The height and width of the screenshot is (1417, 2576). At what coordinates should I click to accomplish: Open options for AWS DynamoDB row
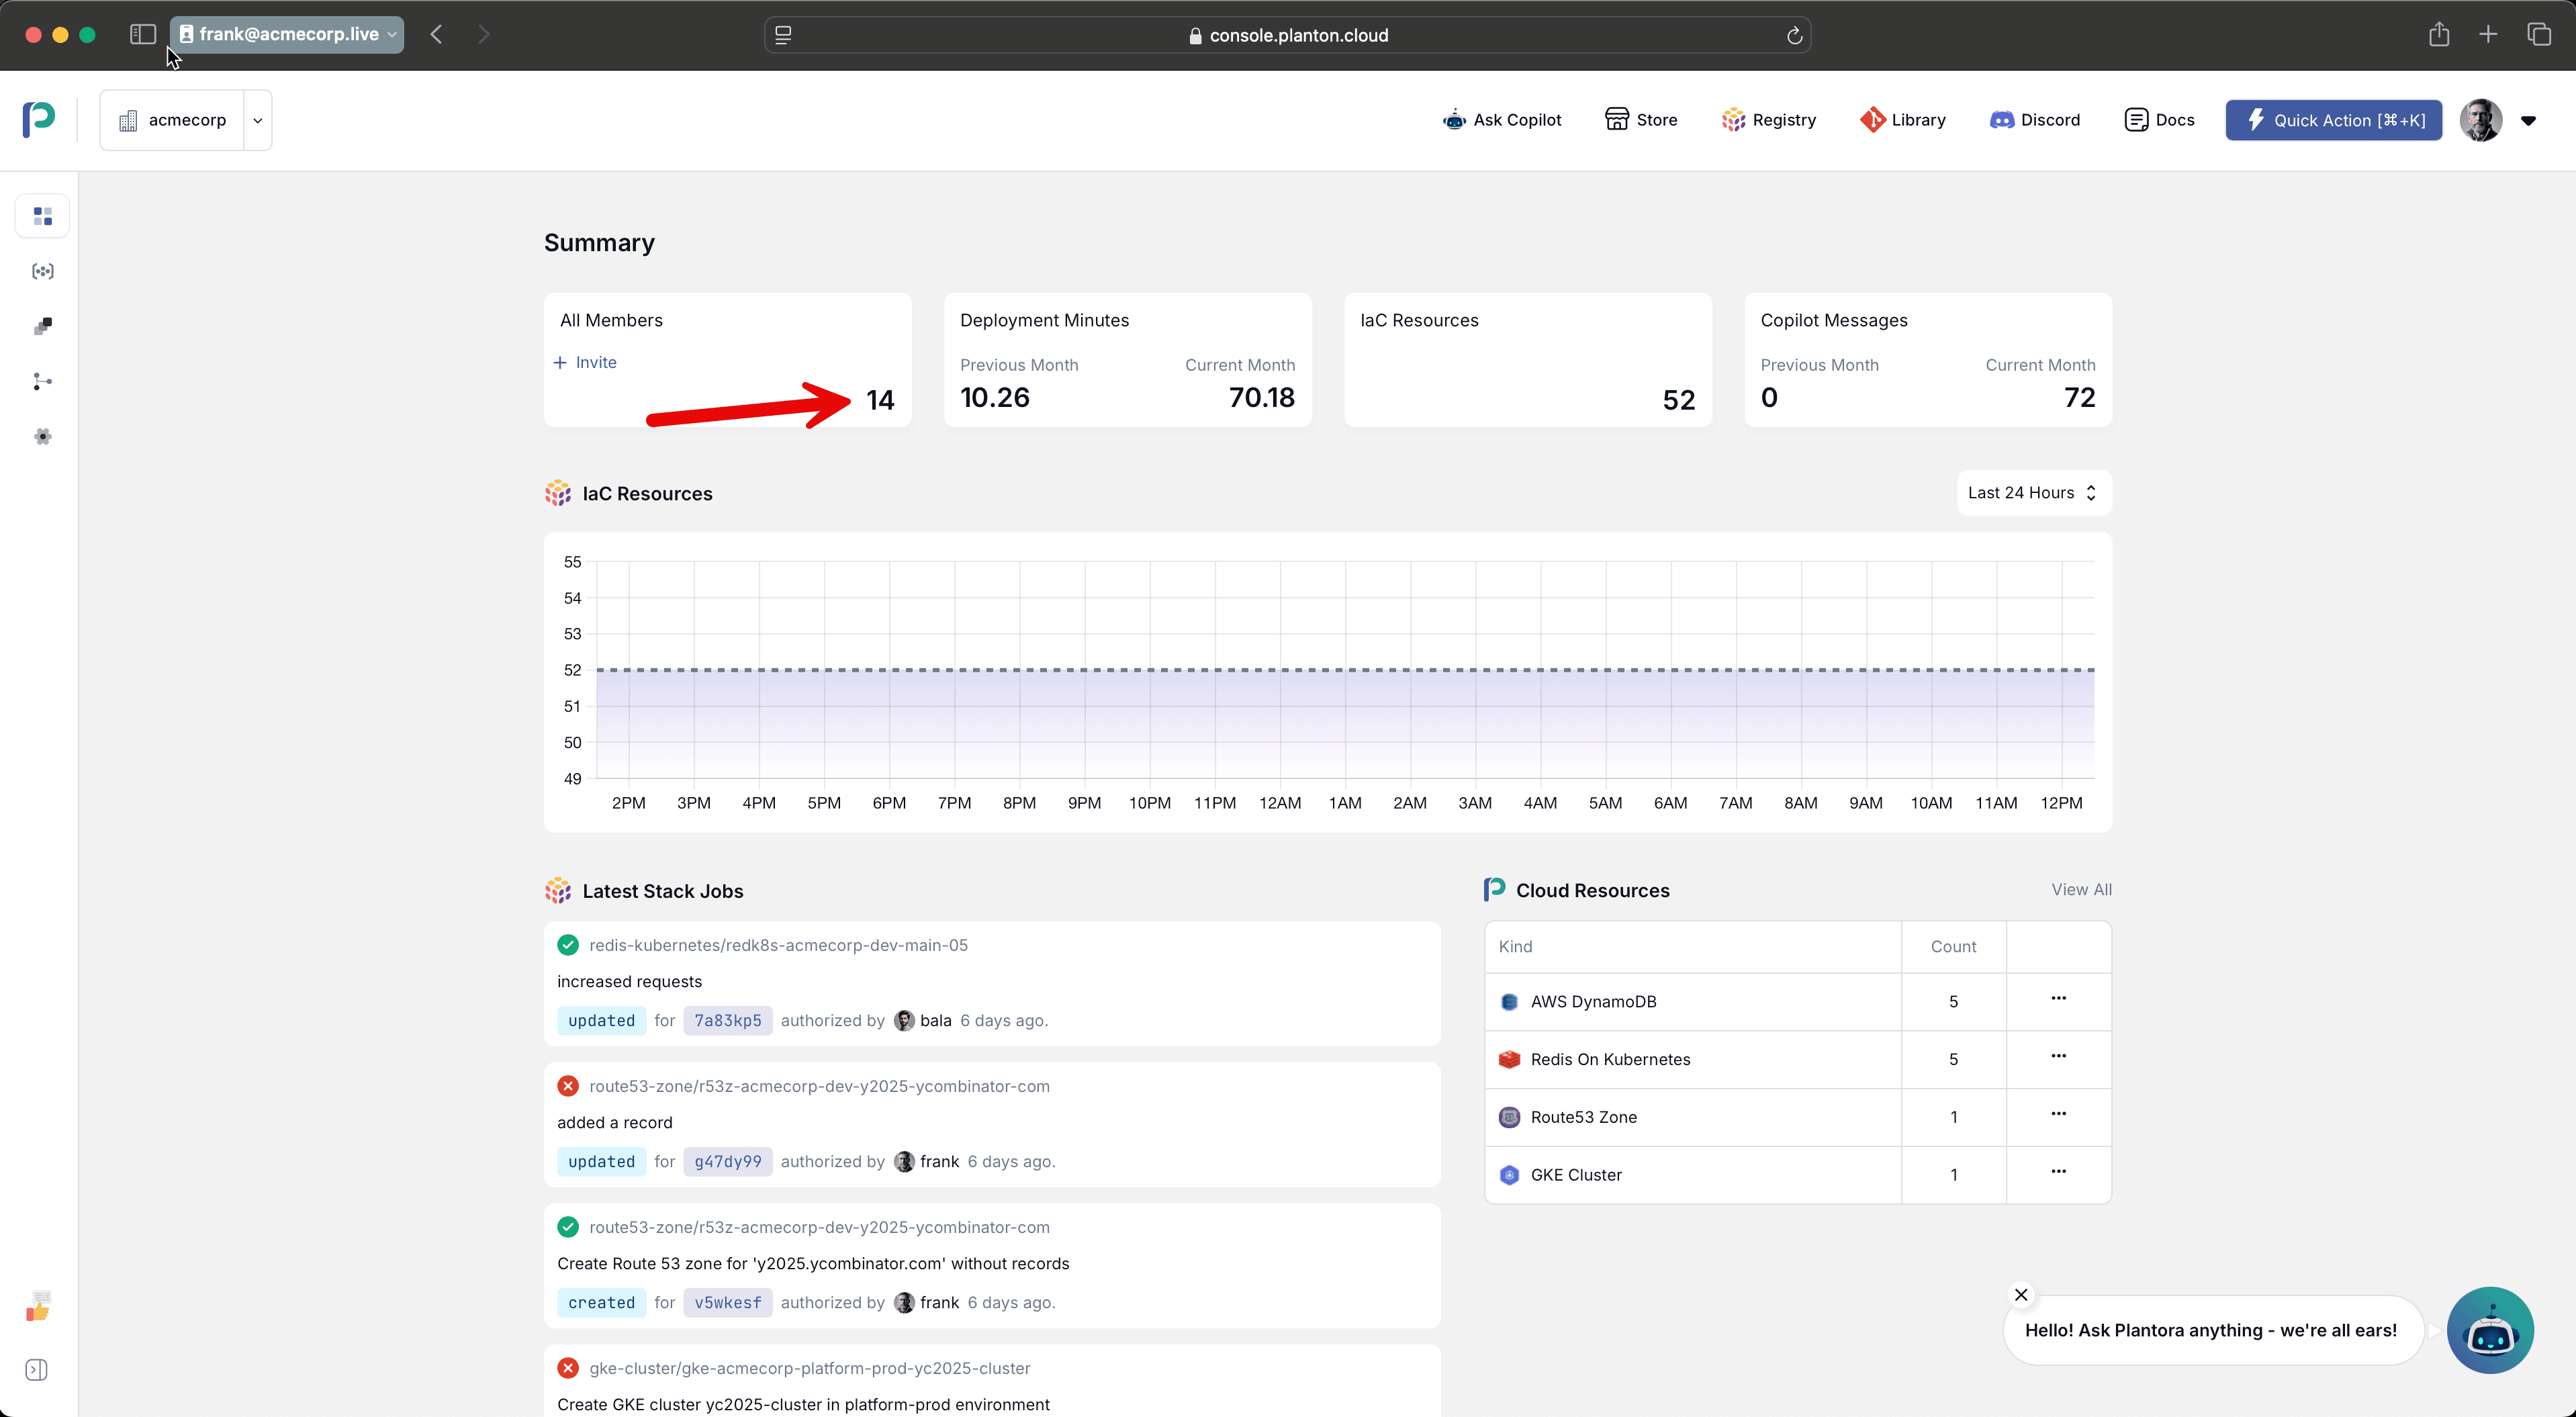click(2058, 998)
